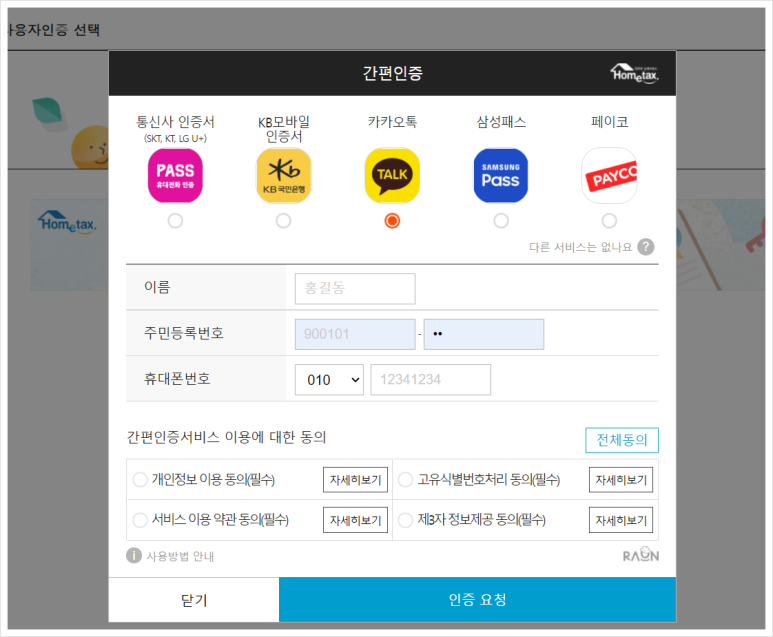This screenshot has height=637, width=773.
Task: Open the 010 phone prefix dropdown
Action: pyautogui.click(x=329, y=380)
